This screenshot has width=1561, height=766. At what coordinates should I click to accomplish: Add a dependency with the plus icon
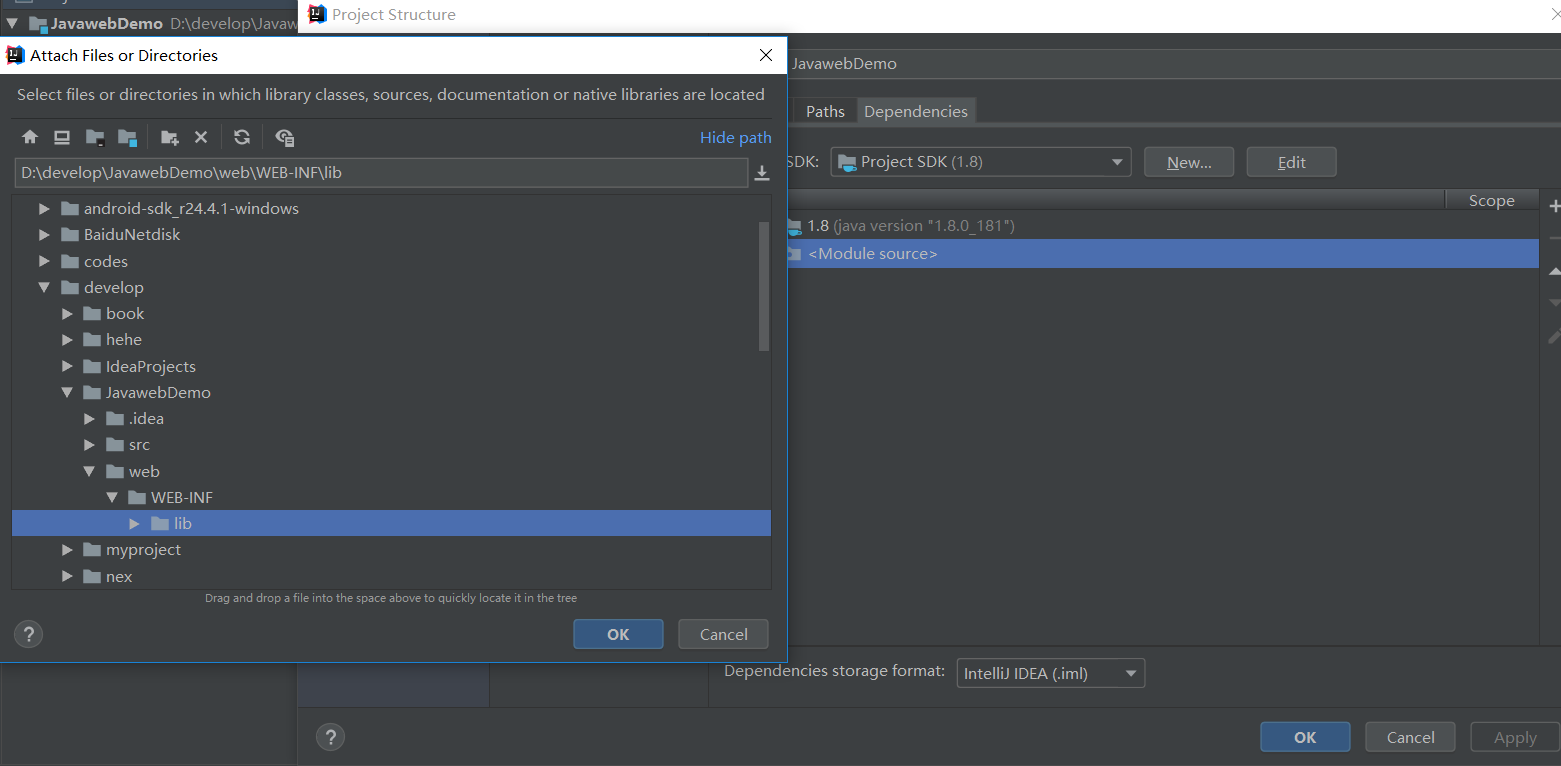[1554, 207]
